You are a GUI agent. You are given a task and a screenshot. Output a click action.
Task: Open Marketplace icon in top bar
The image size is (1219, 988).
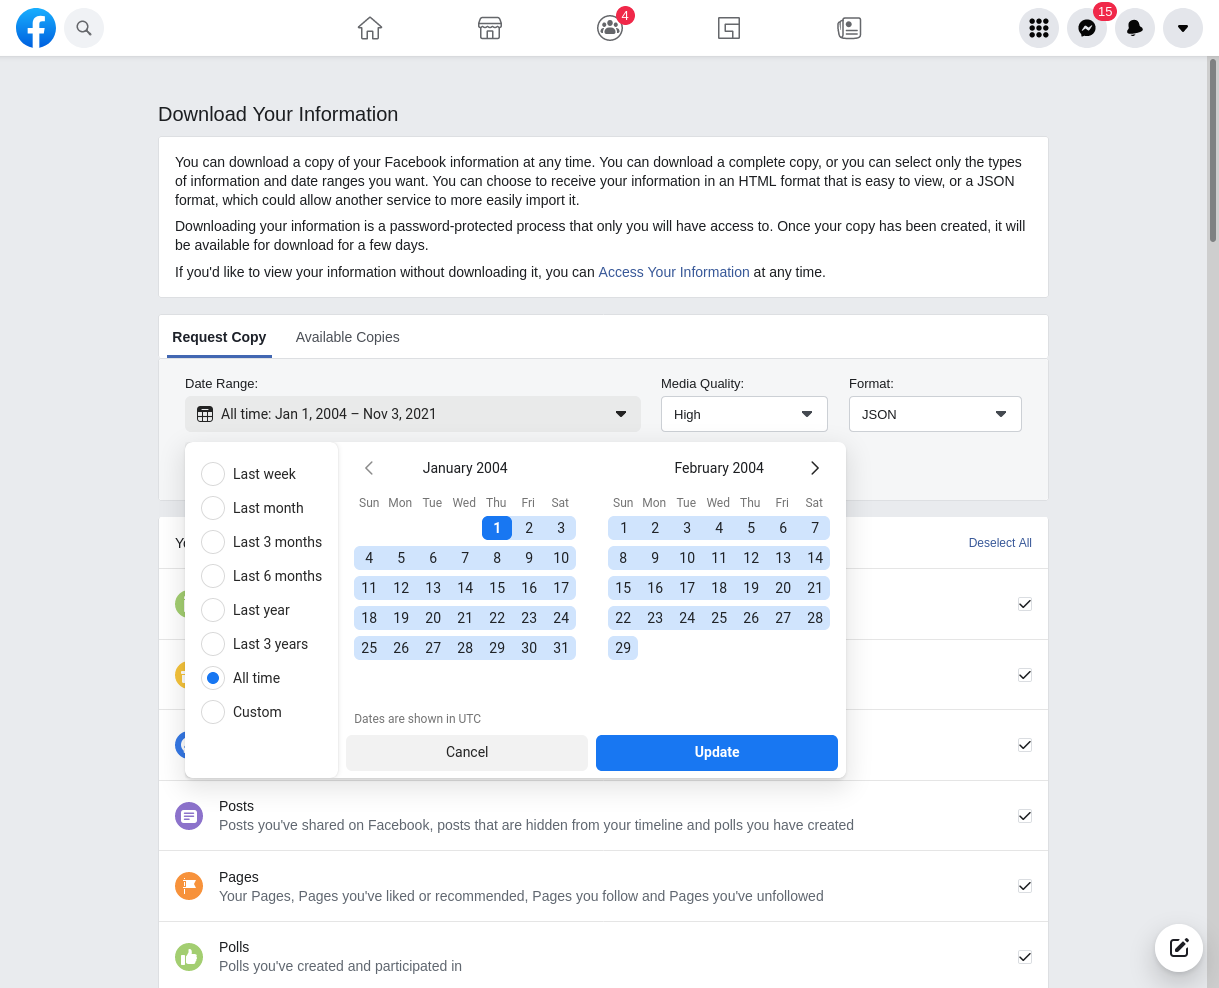pyautogui.click(x=489, y=28)
